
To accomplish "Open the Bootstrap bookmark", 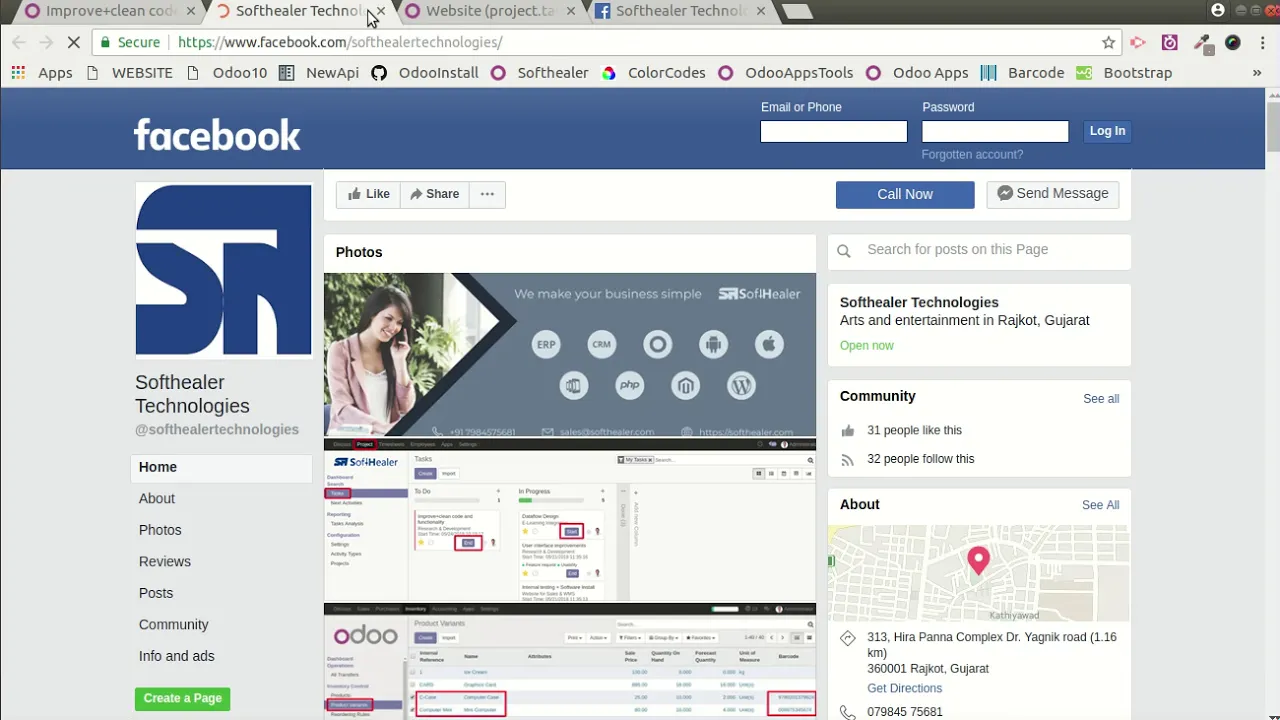I will (x=1124, y=73).
